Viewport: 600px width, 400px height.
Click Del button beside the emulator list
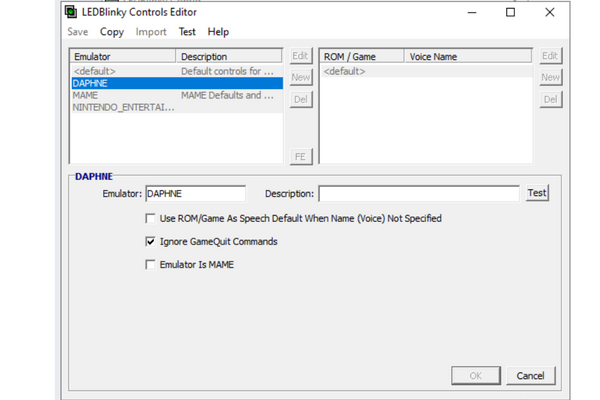click(301, 100)
